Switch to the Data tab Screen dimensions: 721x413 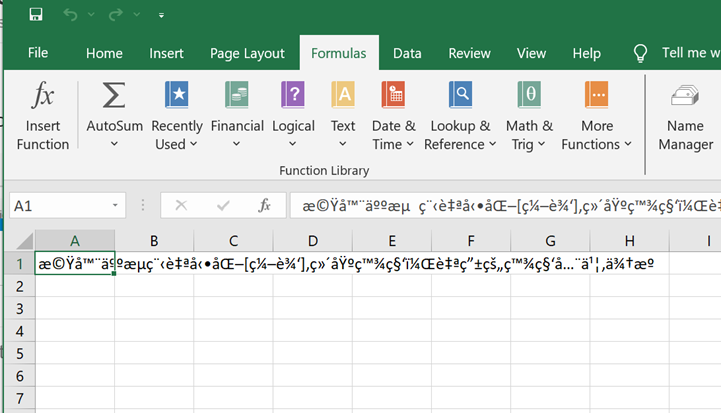(407, 53)
